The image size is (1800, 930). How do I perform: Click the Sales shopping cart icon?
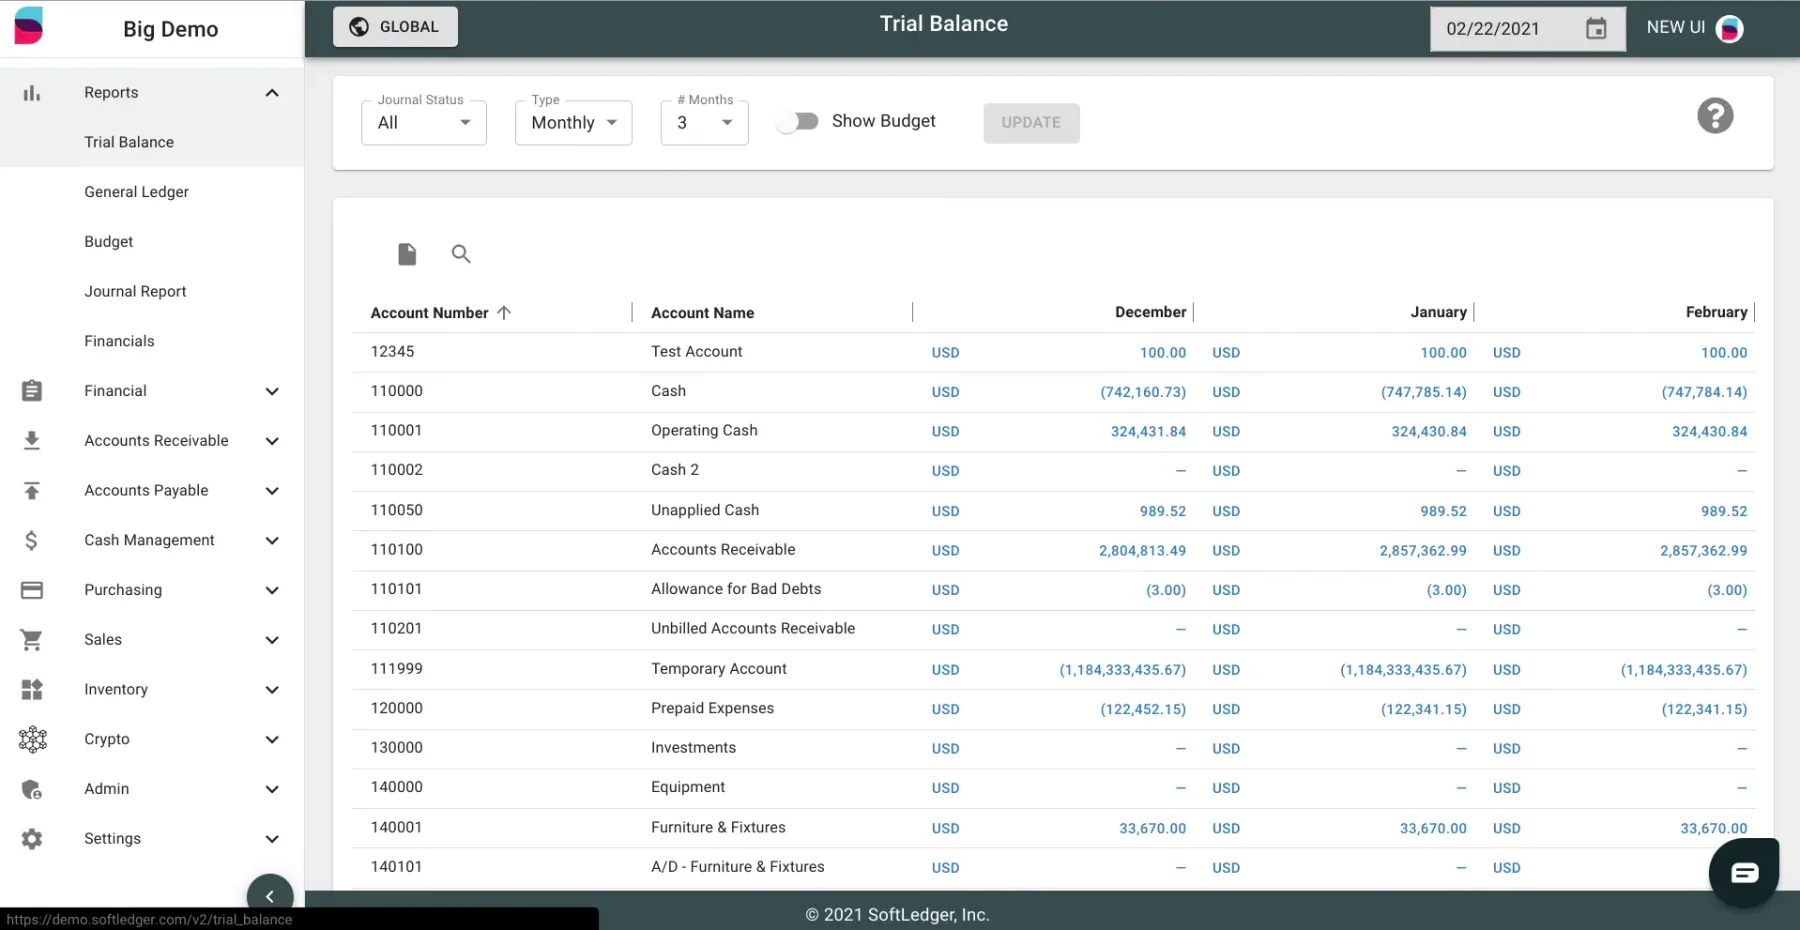[32, 640]
